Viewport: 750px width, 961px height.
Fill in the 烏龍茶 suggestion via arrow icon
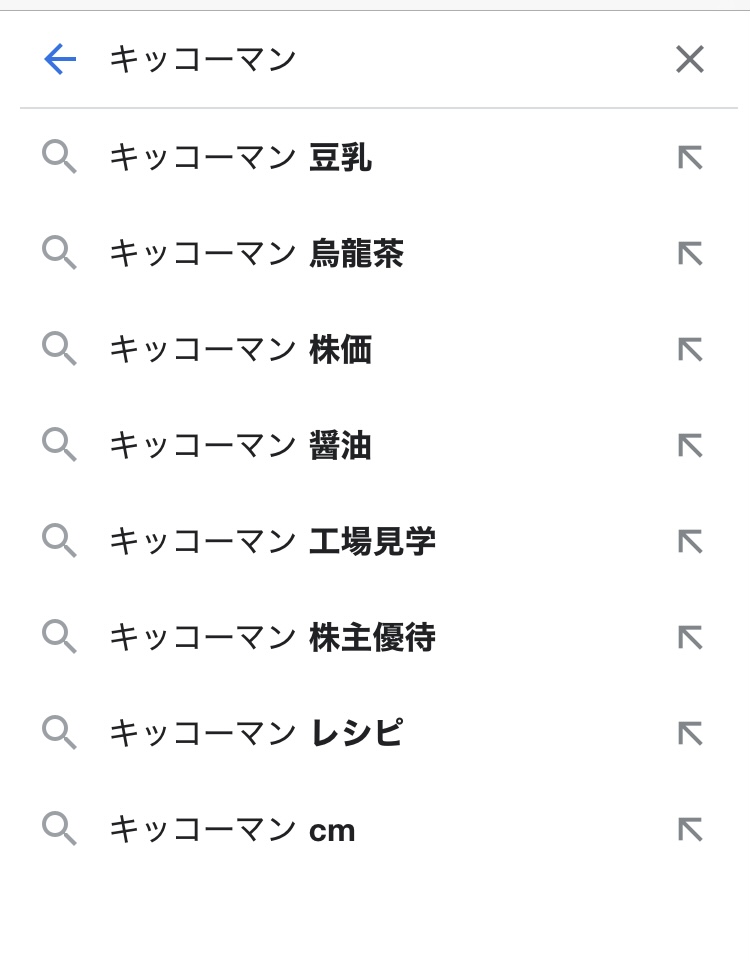[x=690, y=254]
